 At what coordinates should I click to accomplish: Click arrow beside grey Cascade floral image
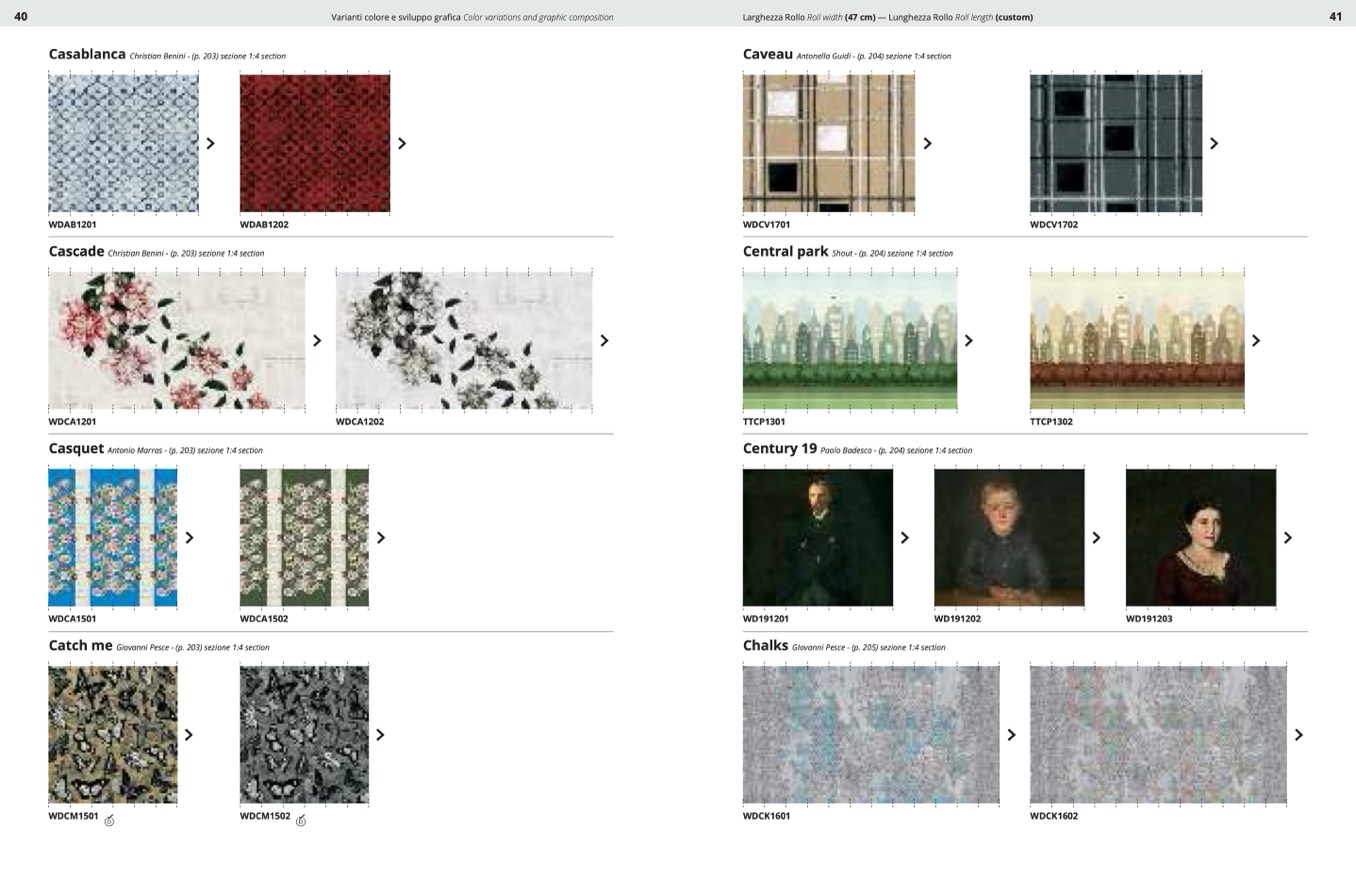[604, 340]
